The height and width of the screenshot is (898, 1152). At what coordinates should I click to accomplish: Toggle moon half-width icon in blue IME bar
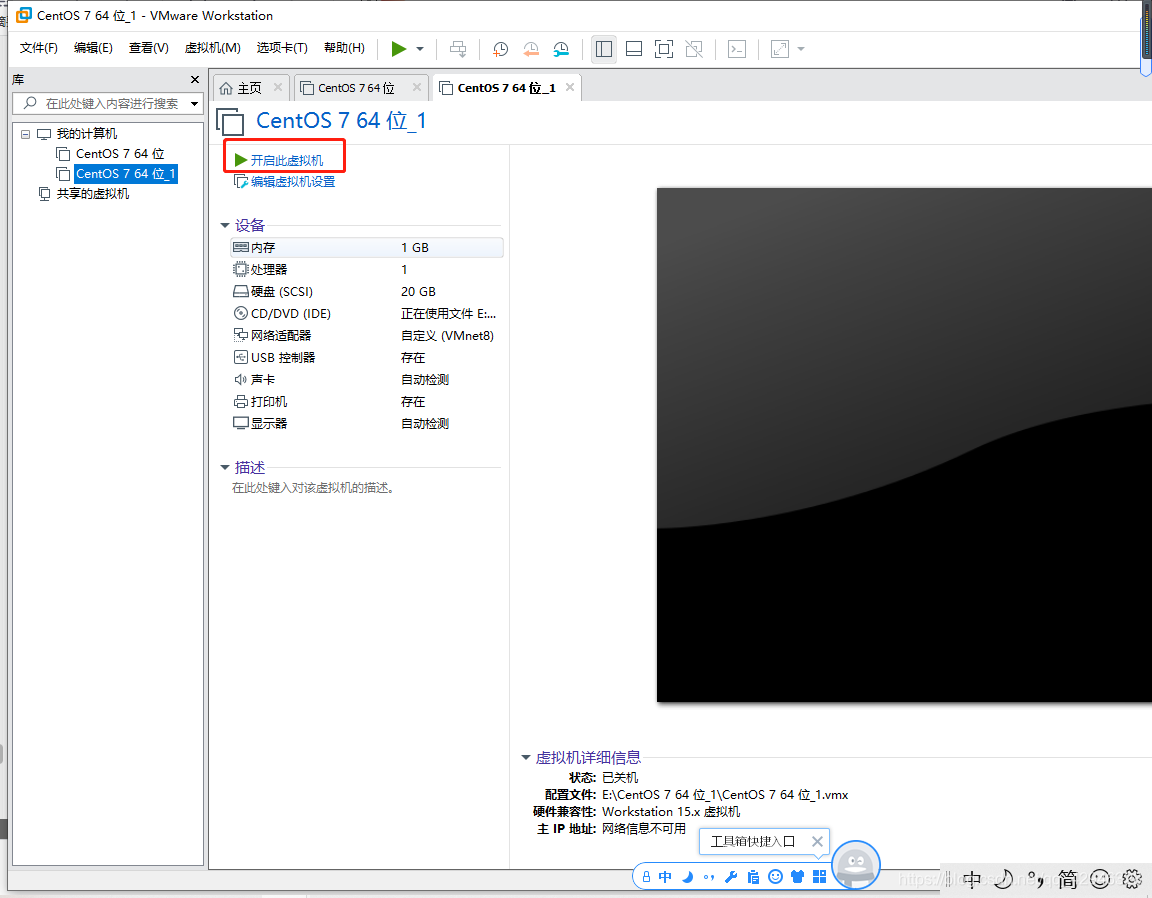(x=688, y=877)
